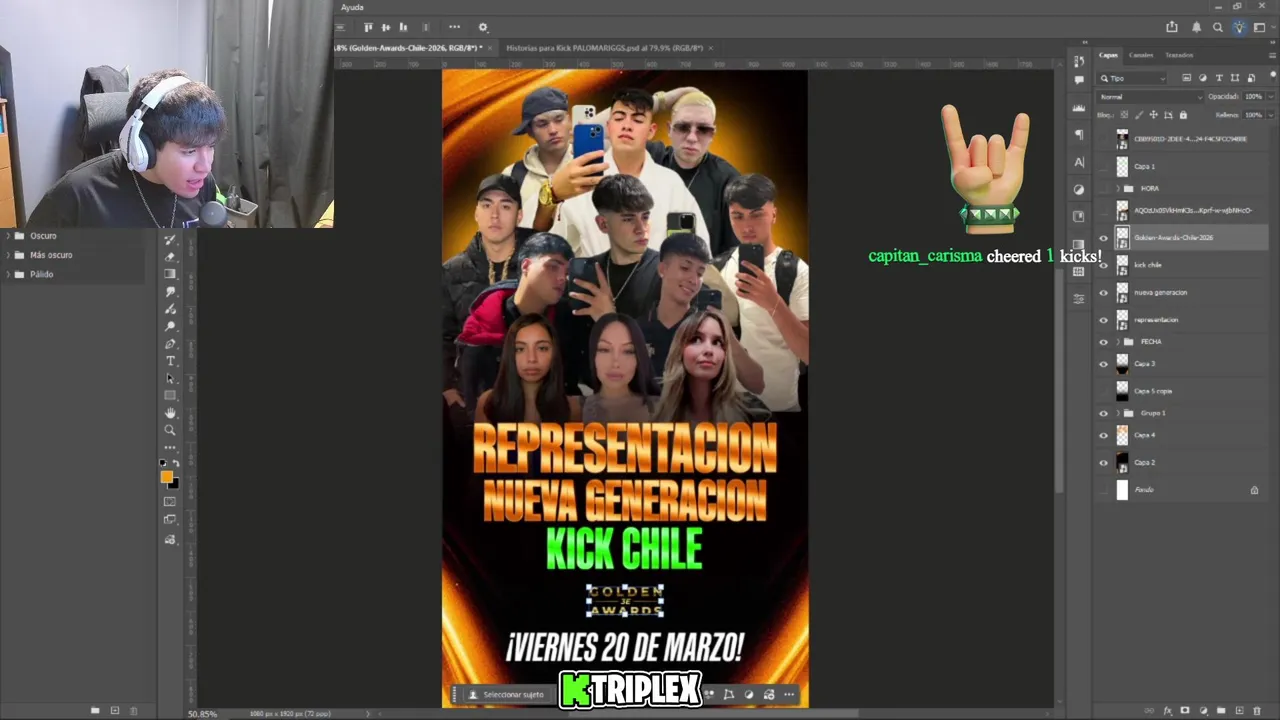Expand the Pálido folder
The width and height of the screenshot is (1280, 720).
[8, 274]
